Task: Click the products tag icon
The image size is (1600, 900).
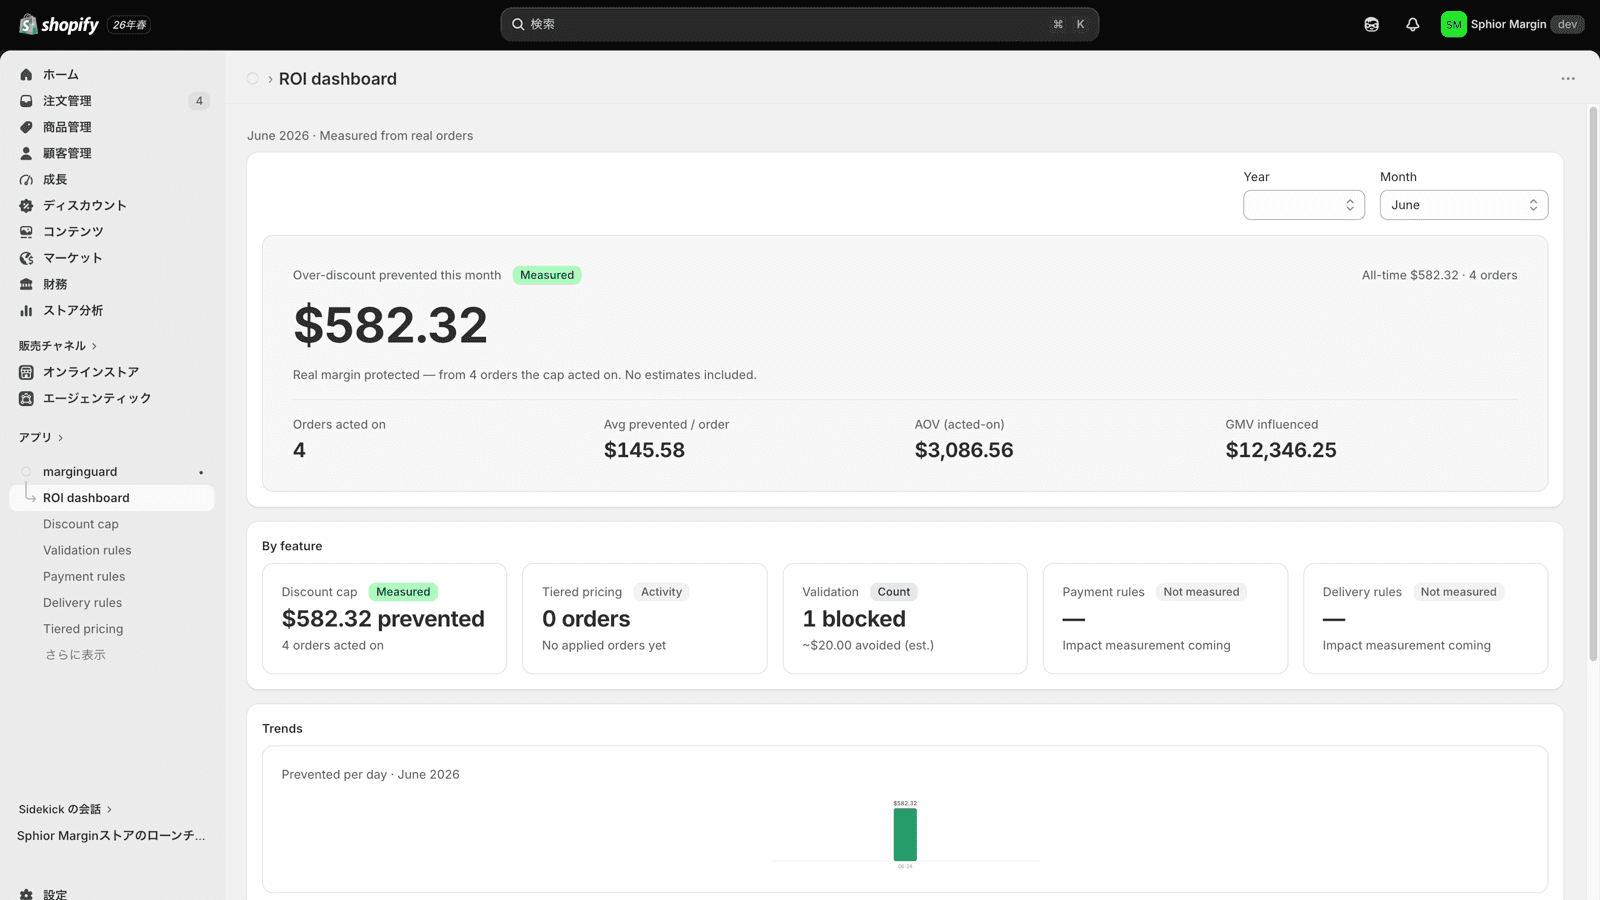Action: (26, 127)
